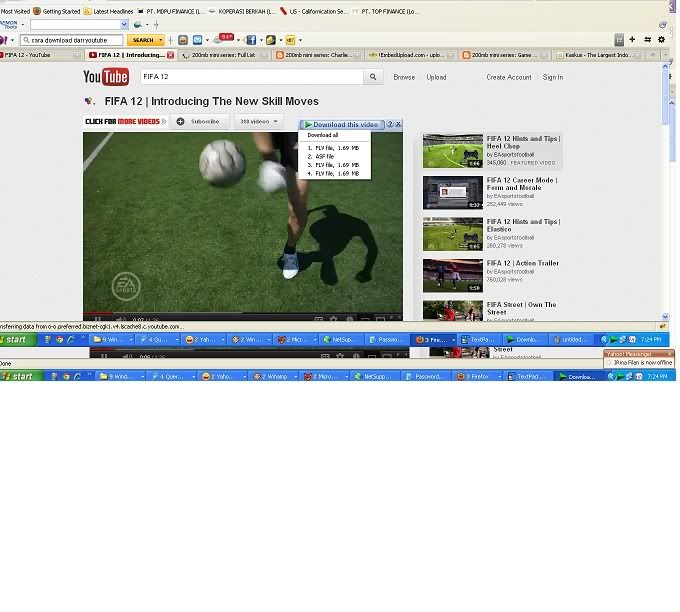Click the notepad icon in Yahoo toolbar
Viewport: 680px width, 612px height.
[271, 40]
